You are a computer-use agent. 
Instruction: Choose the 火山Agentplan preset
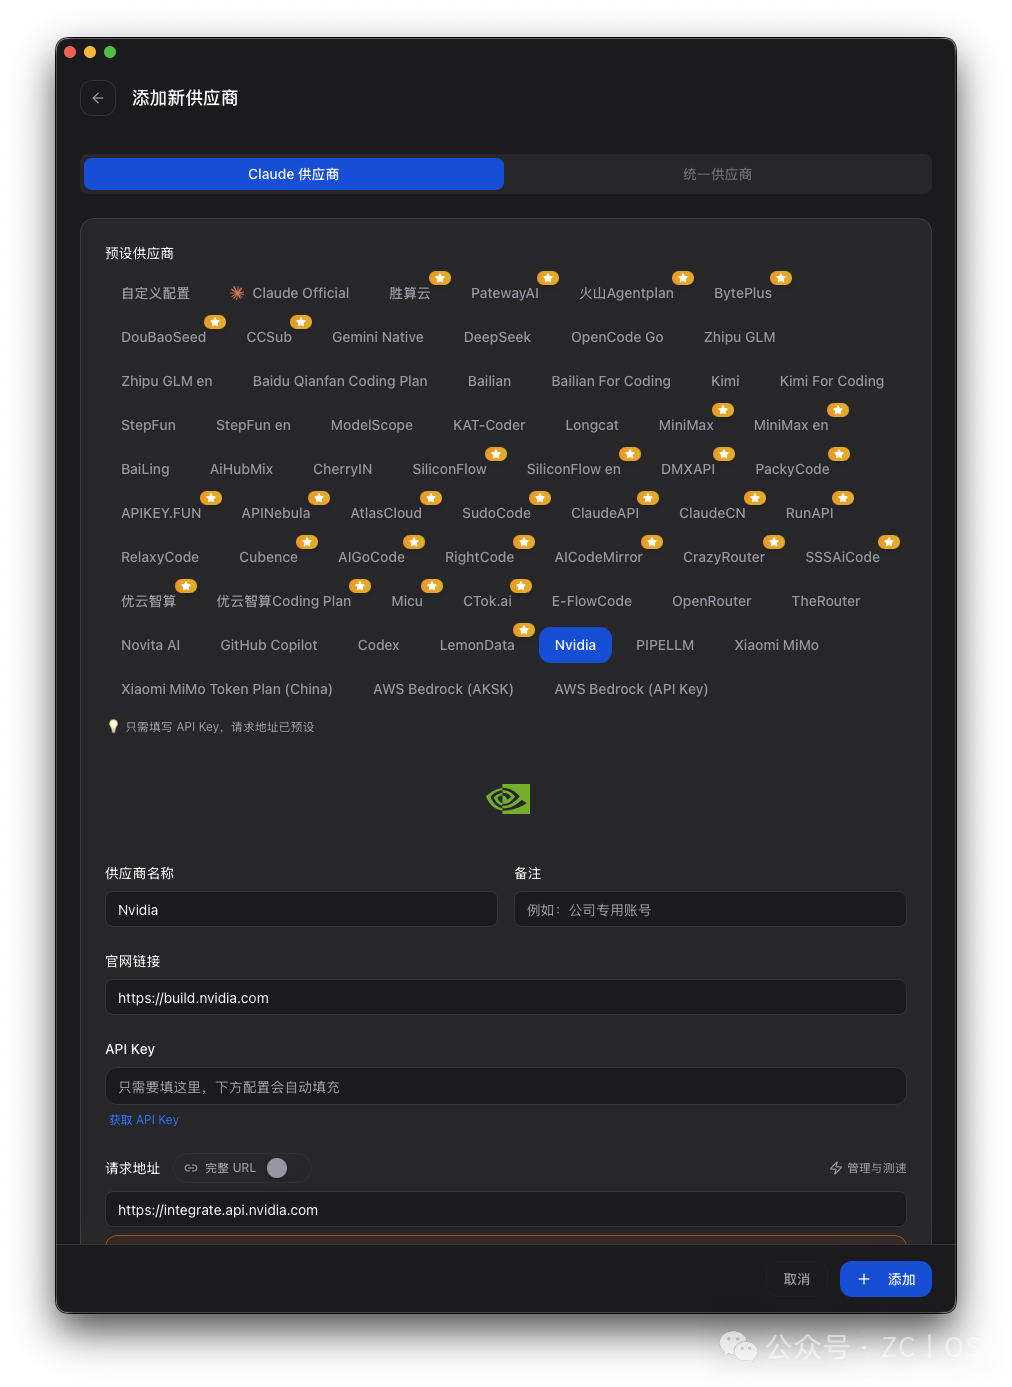(627, 293)
